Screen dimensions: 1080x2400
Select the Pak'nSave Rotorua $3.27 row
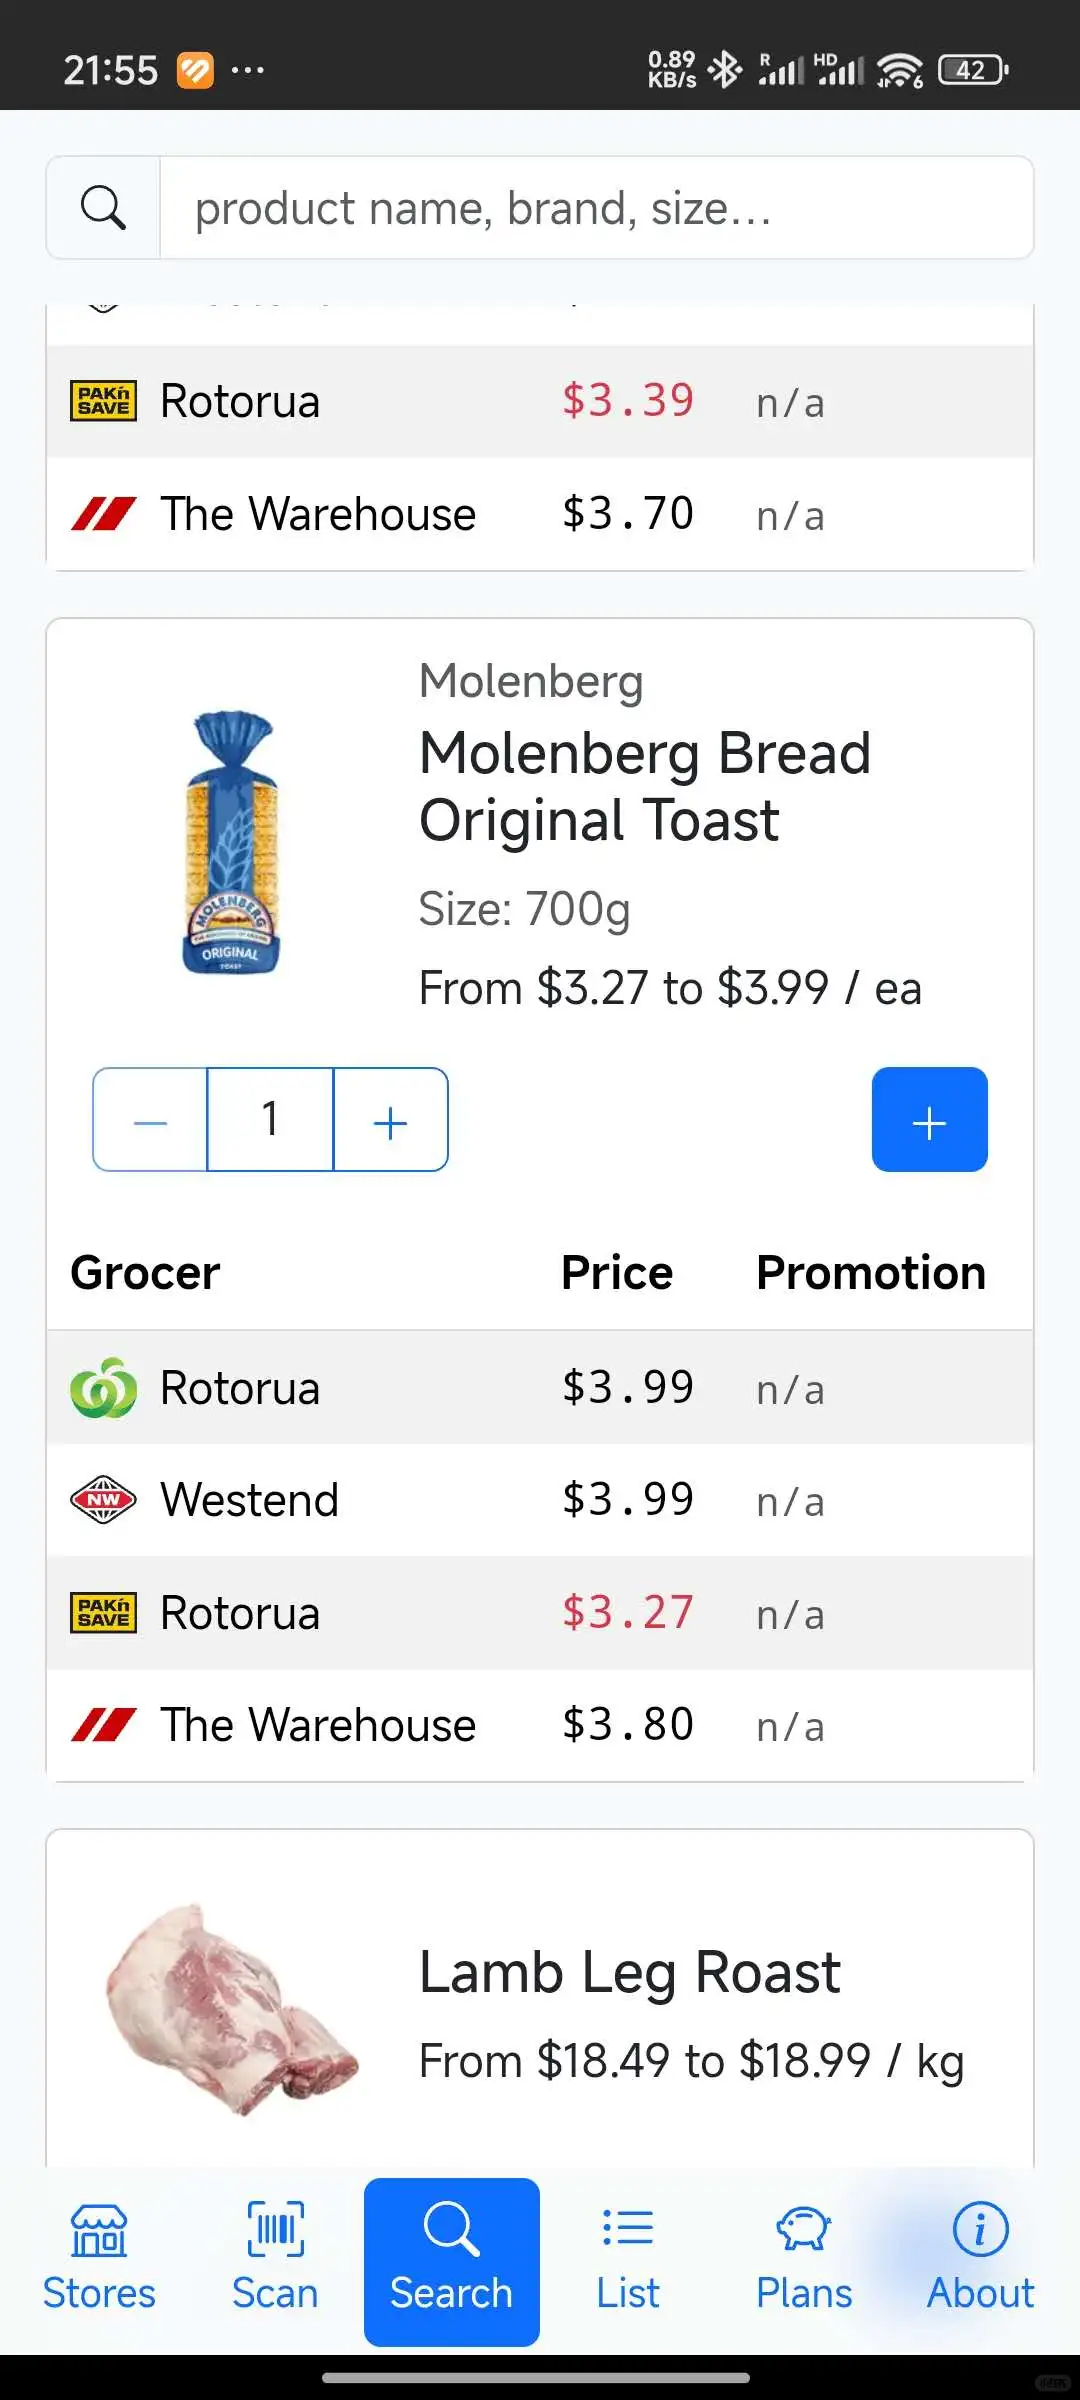(x=539, y=1613)
